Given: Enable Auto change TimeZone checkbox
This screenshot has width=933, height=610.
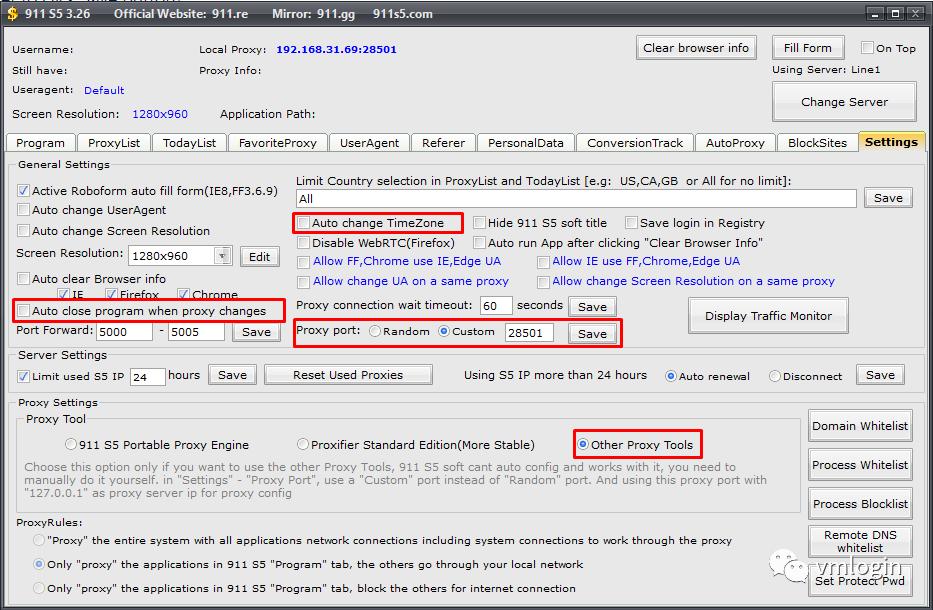Looking at the screenshot, I should click(x=303, y=223).
